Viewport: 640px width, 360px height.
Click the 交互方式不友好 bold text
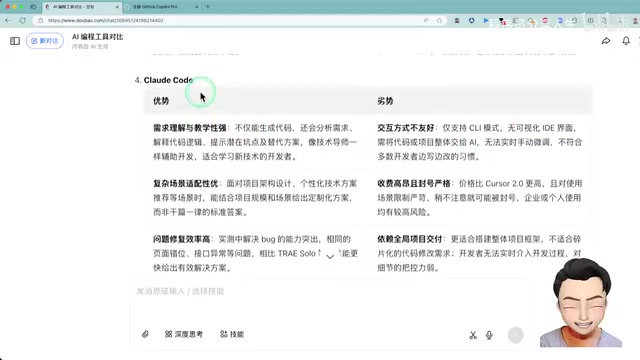click(405, 128)
